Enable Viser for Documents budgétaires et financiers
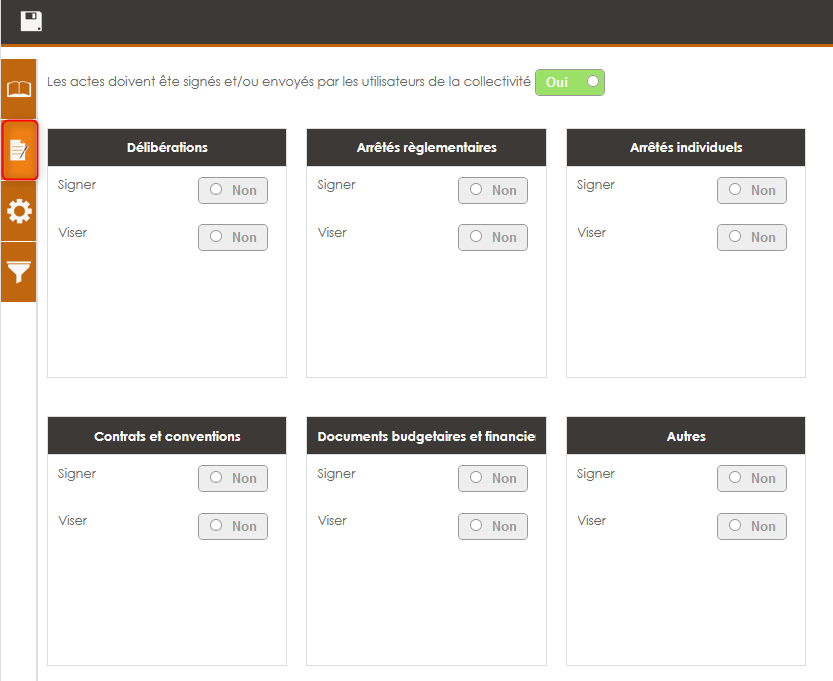 click(x=492, y=526)
